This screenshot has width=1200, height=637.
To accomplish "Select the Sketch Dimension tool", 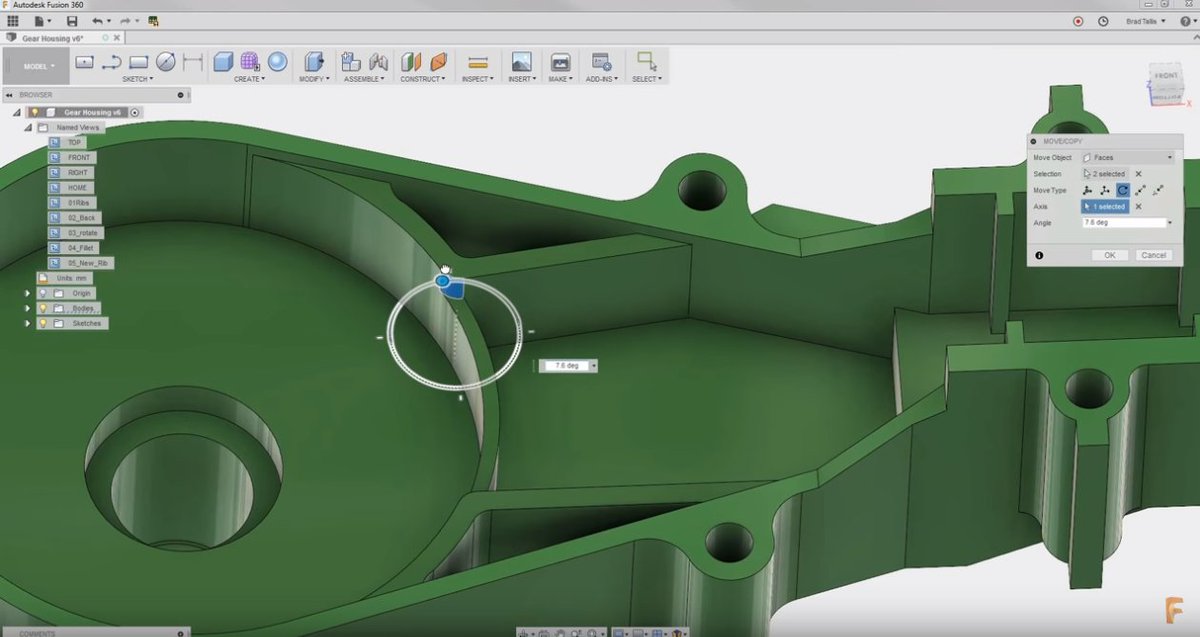I will tap(192, 62).
